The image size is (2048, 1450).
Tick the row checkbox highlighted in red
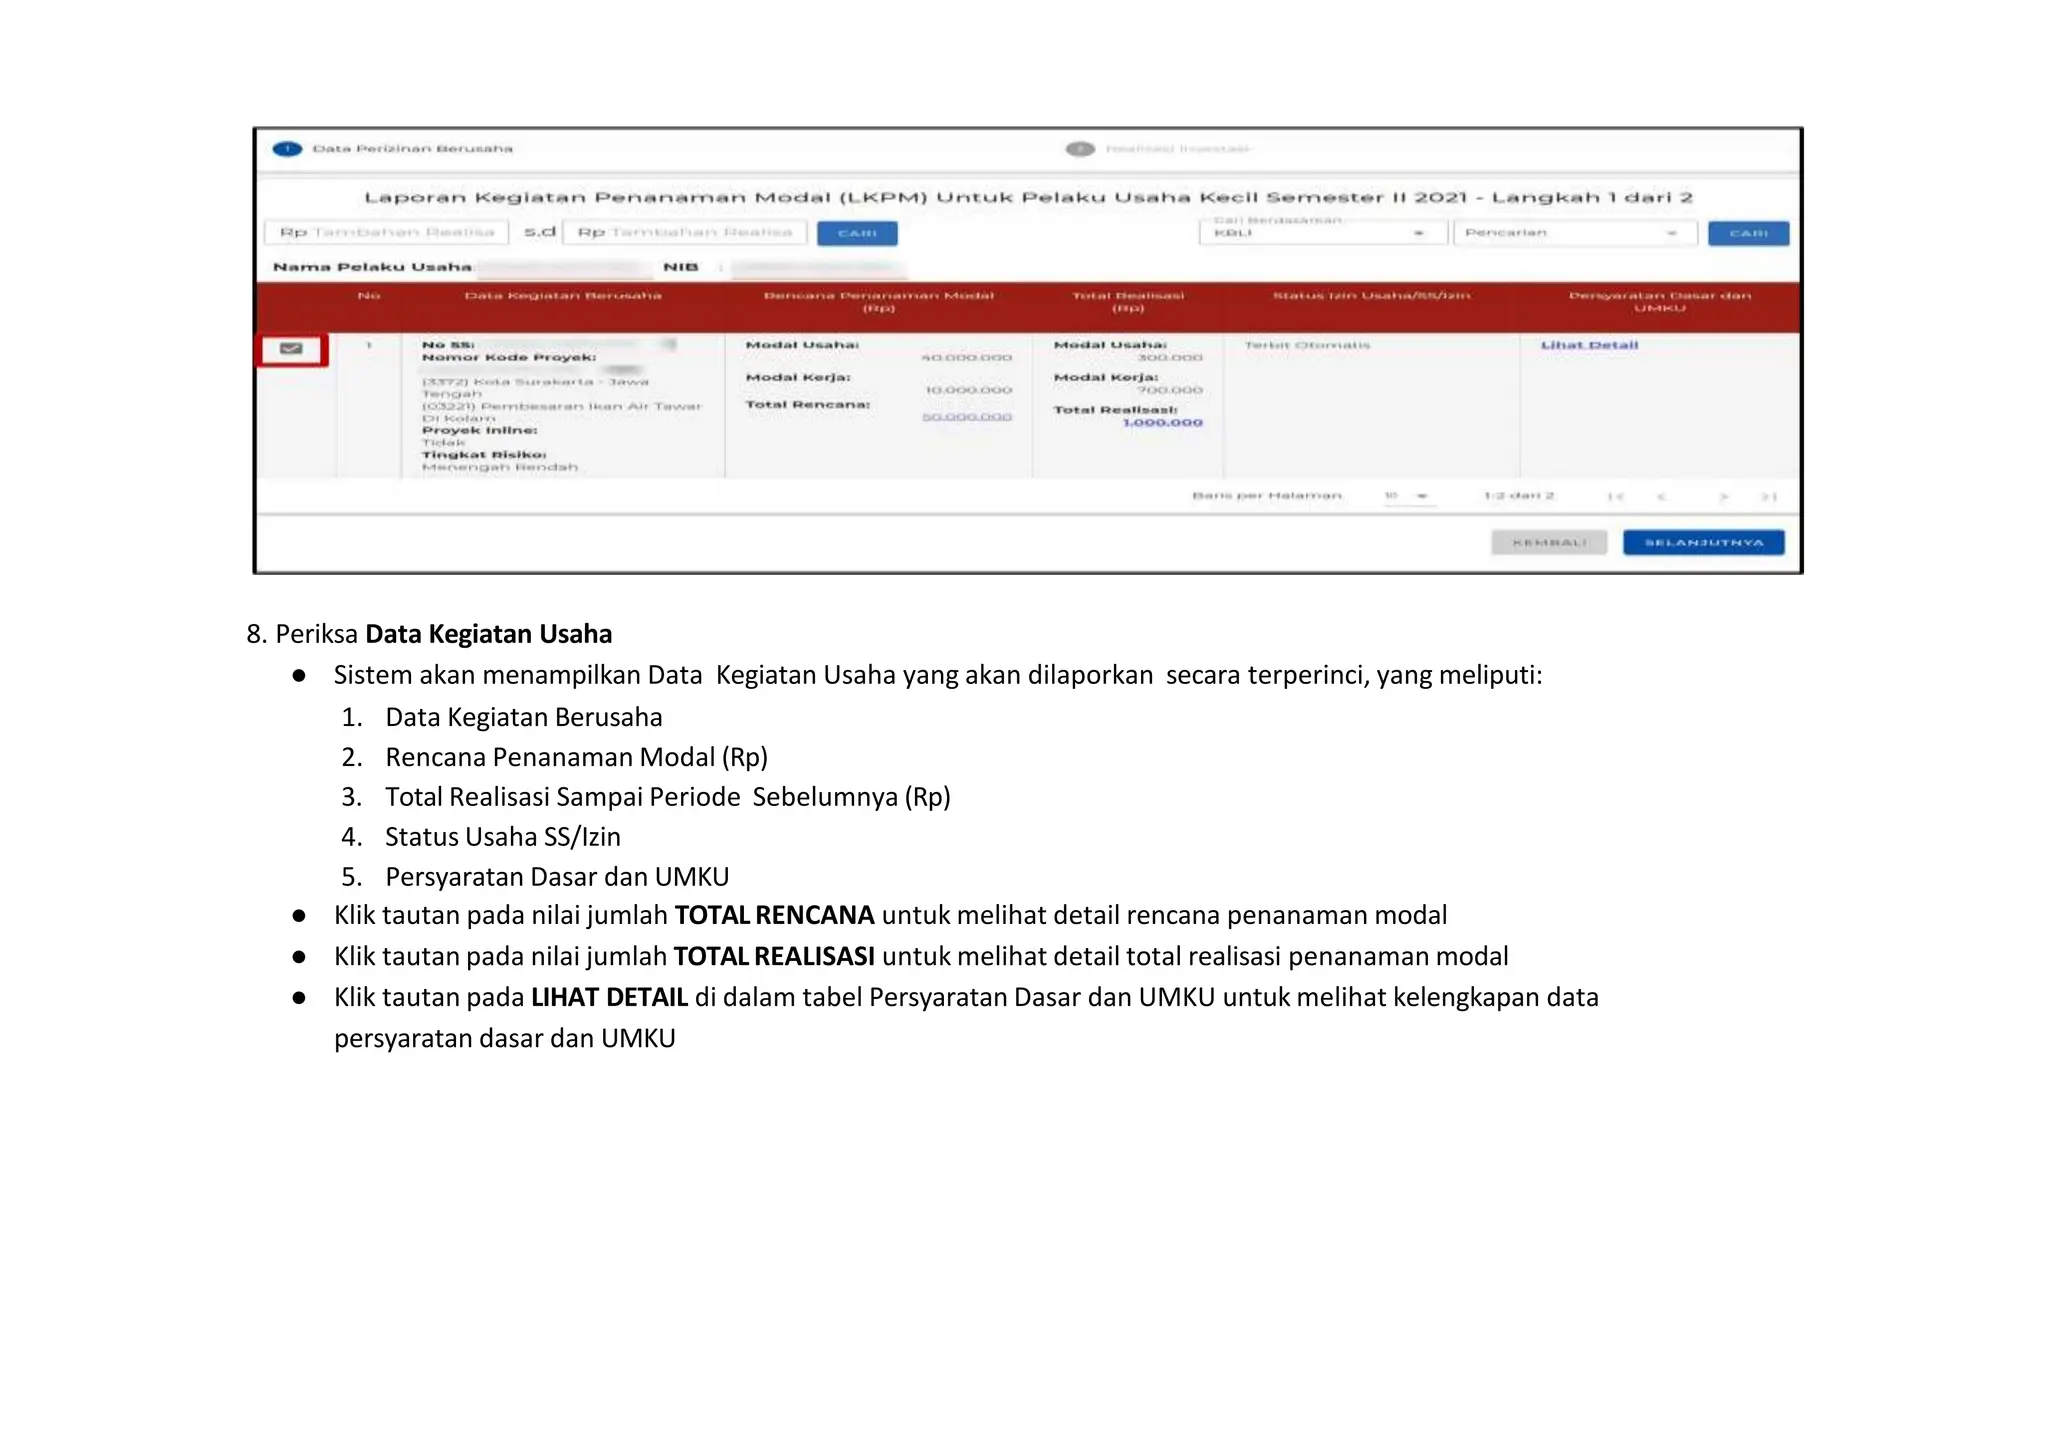click(291, 349)
